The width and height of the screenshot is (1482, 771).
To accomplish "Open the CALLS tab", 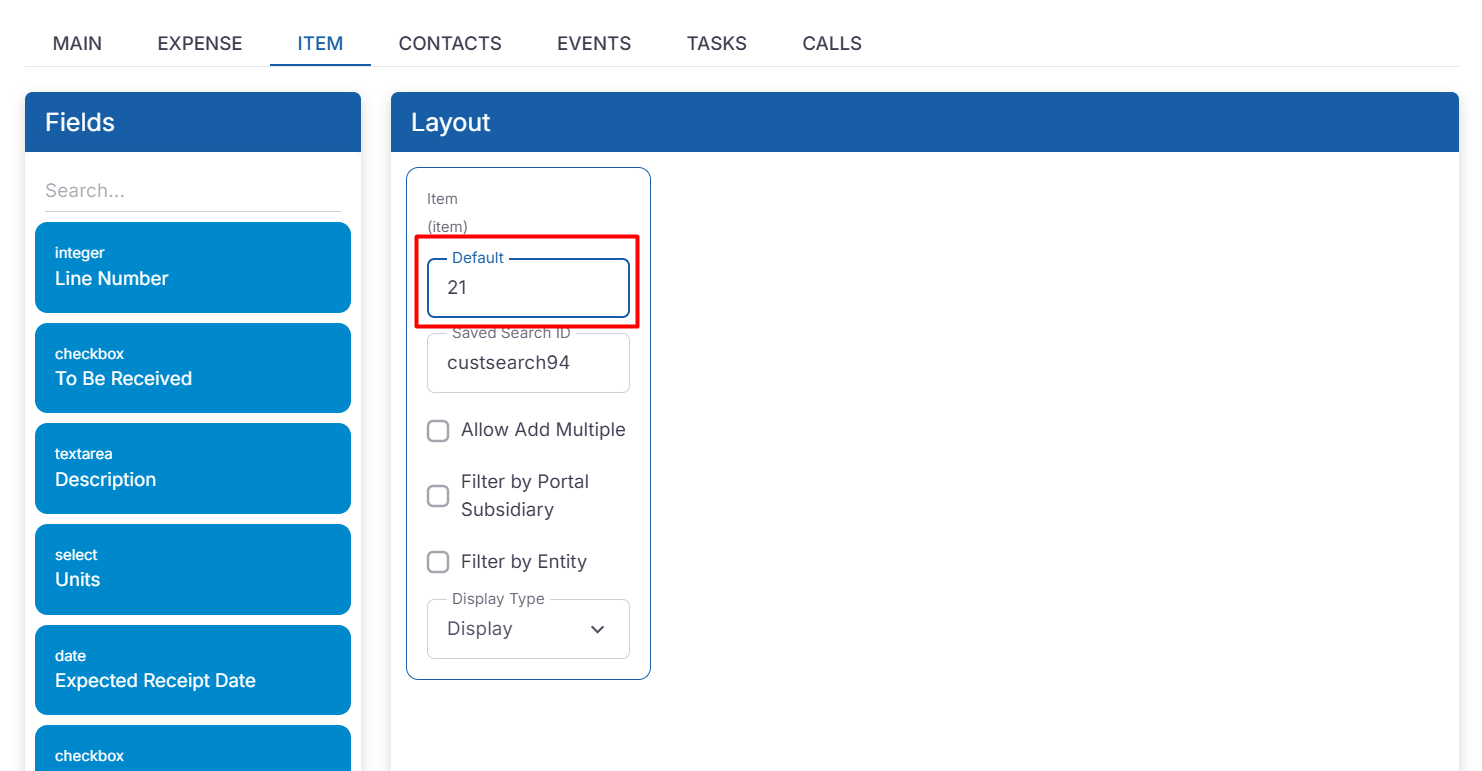I will 832,44.
